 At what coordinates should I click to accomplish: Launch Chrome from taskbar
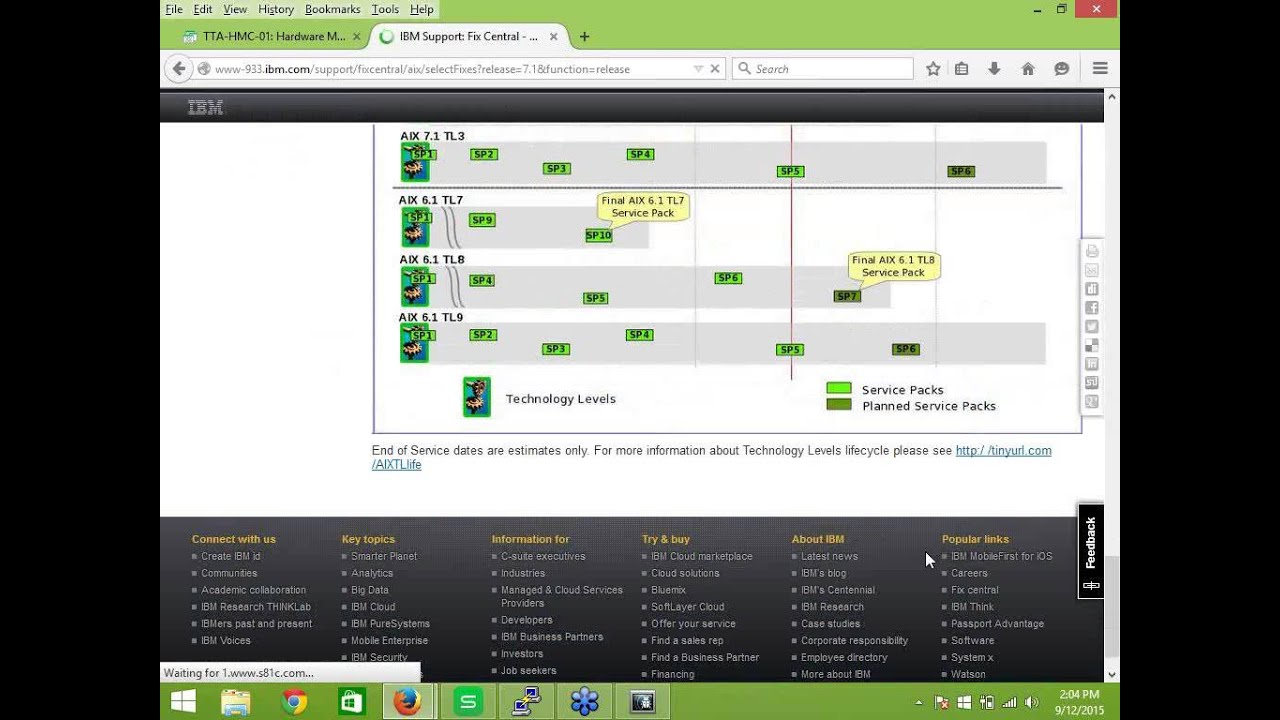pos(294,702)
